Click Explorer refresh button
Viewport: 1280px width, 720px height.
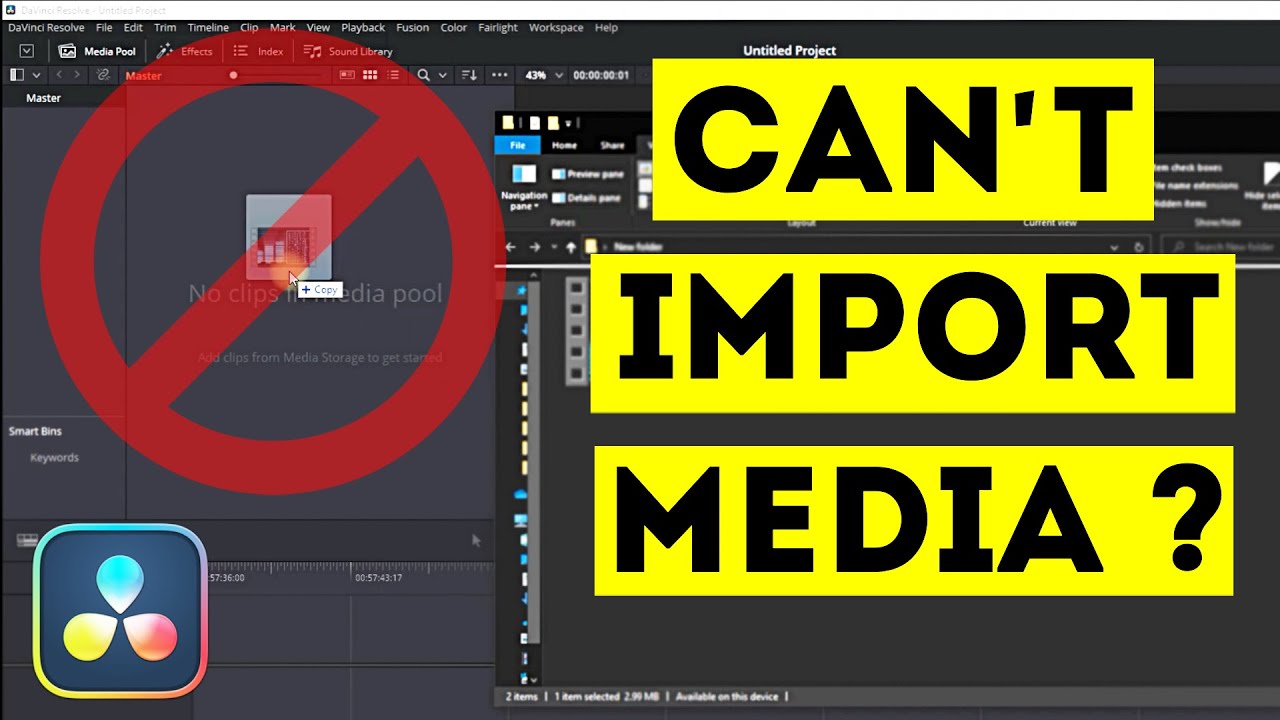1139,247
